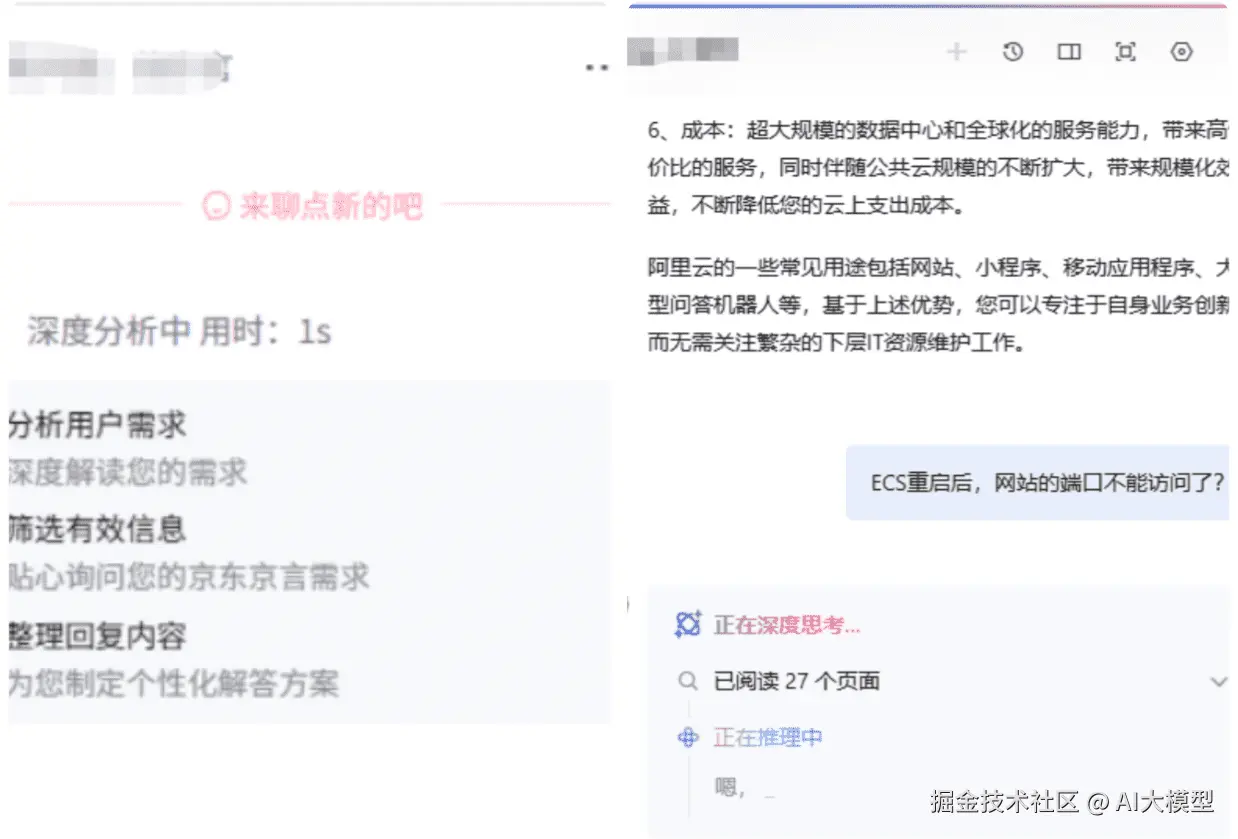Select the 分析用户需求 step
This screenshot has height=839, width=1238.
97,425
